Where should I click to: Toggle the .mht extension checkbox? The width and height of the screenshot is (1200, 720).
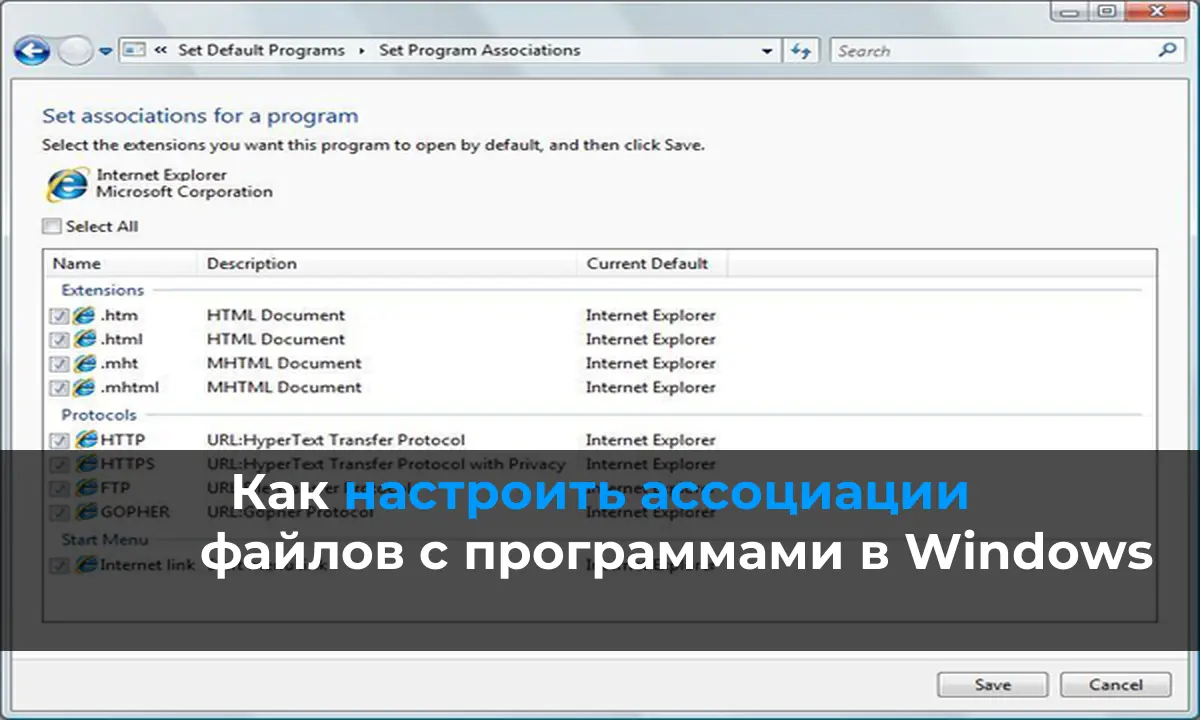(59, 364)
